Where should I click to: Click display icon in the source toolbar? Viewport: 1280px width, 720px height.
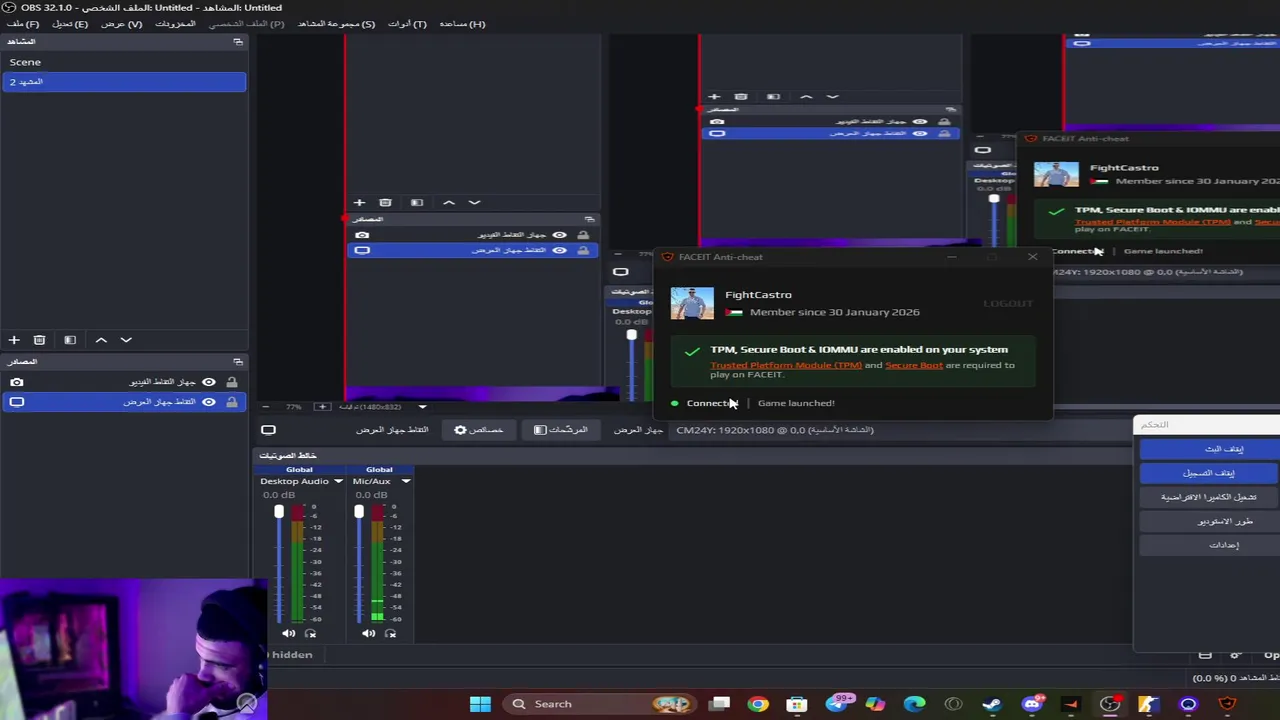(x=268, y=430)
